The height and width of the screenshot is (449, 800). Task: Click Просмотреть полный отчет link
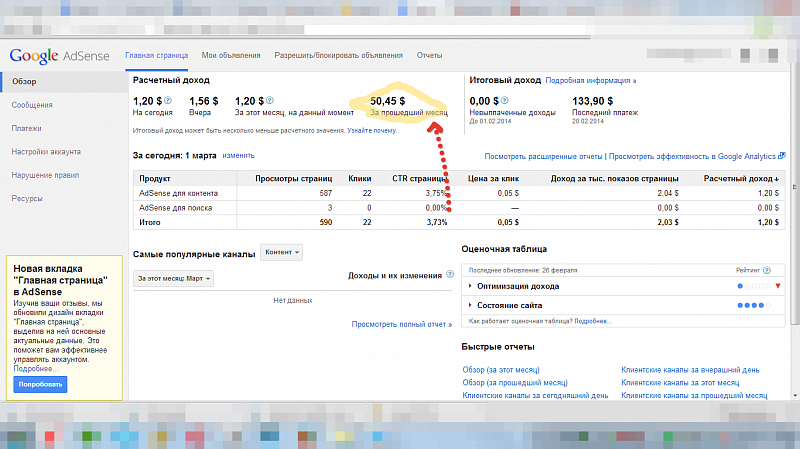(402, 324)
